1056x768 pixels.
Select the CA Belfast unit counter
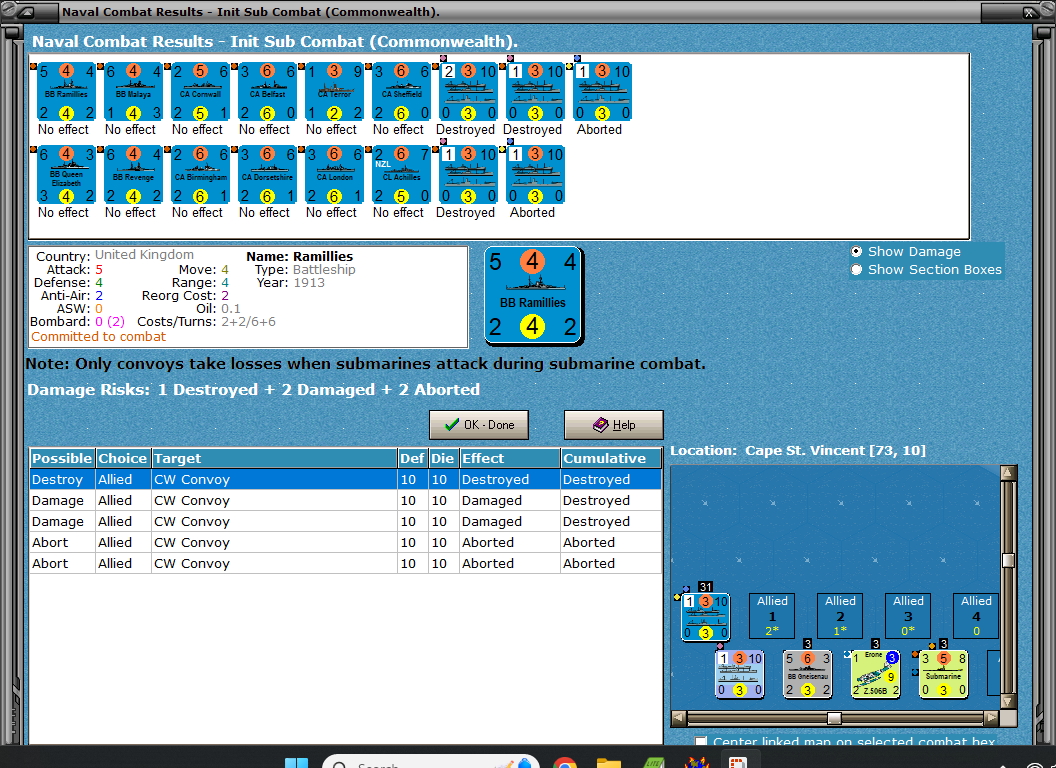[267, 92]
